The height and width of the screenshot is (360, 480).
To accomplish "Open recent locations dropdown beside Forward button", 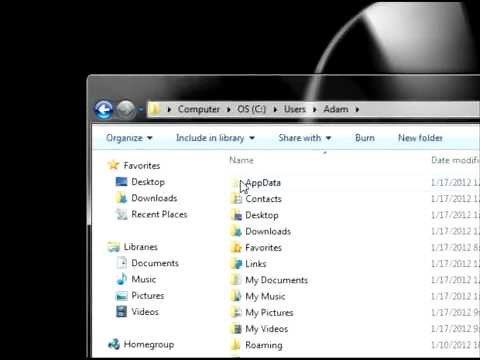I will pos(141,109).
